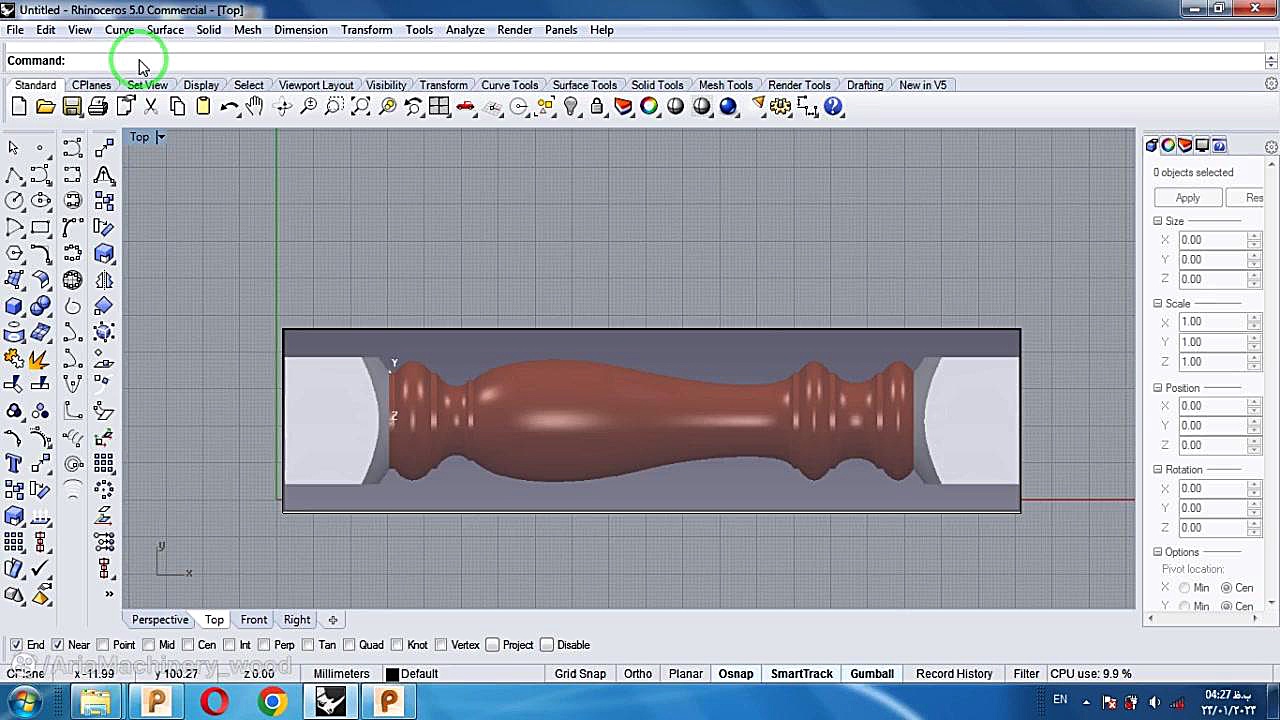Click the Save file icon in toolbar

click(72, 107)
